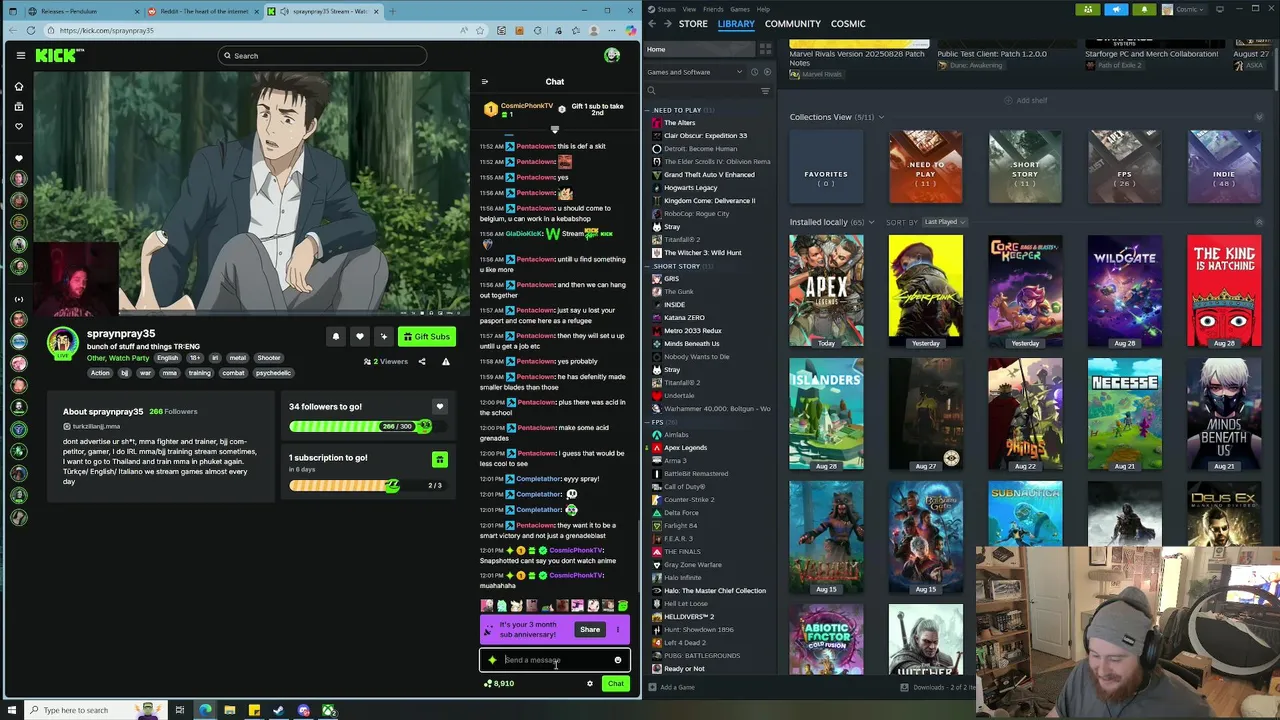Toggle Steam Big Picture mode icon
Screen dimensions: 1280x720
point(1220,9)
